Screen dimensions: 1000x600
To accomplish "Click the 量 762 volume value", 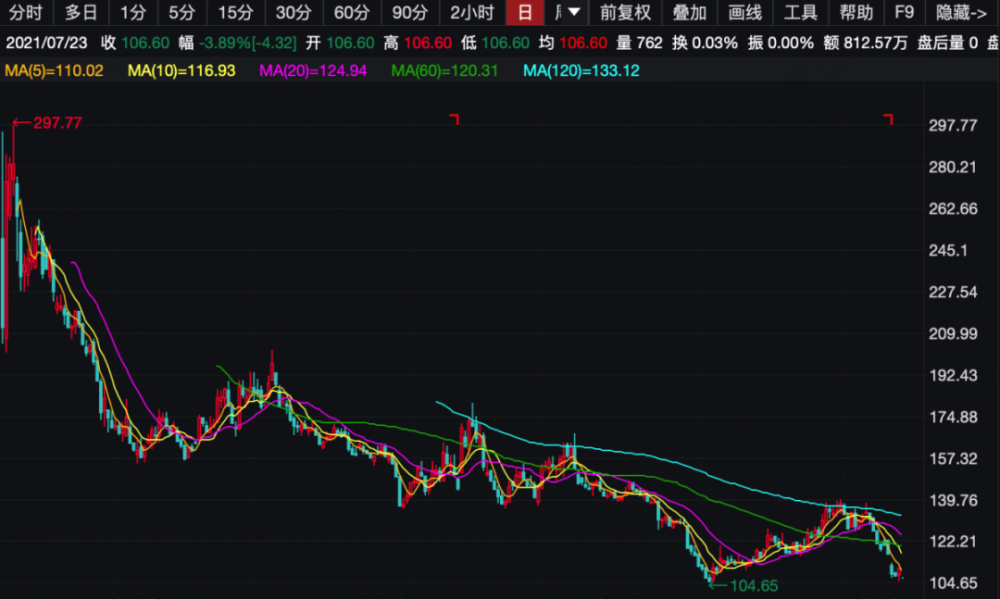I will coord(639,43).
